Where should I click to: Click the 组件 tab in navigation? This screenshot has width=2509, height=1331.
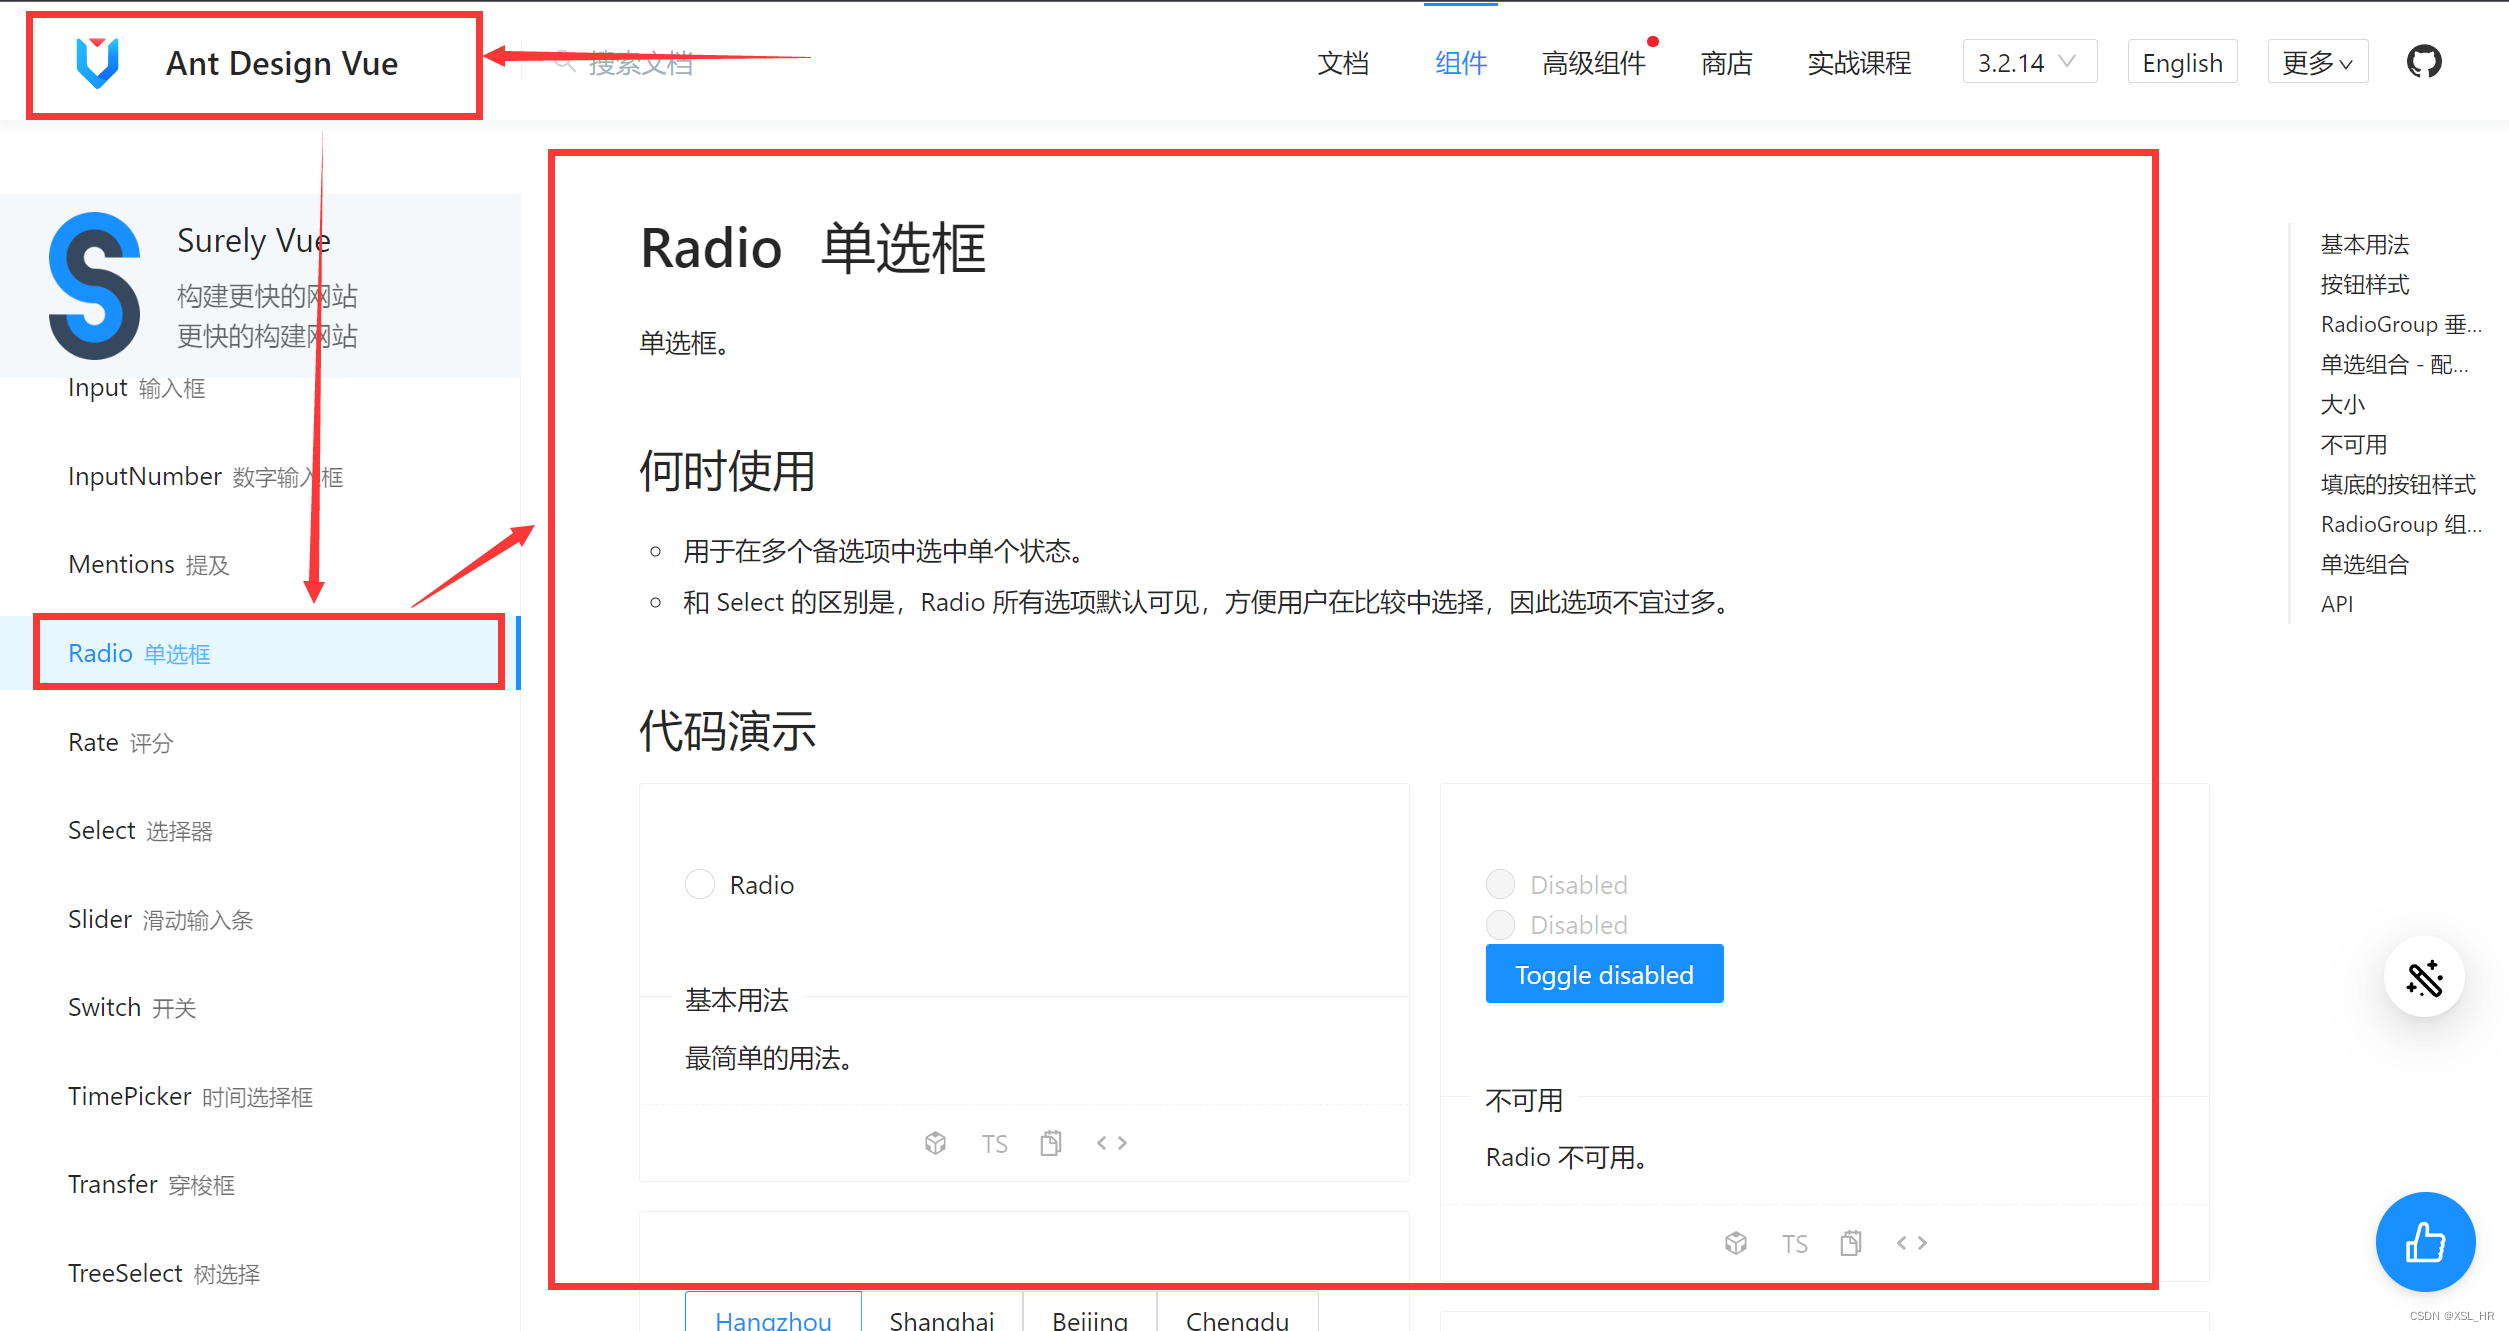pos(1457,63)
